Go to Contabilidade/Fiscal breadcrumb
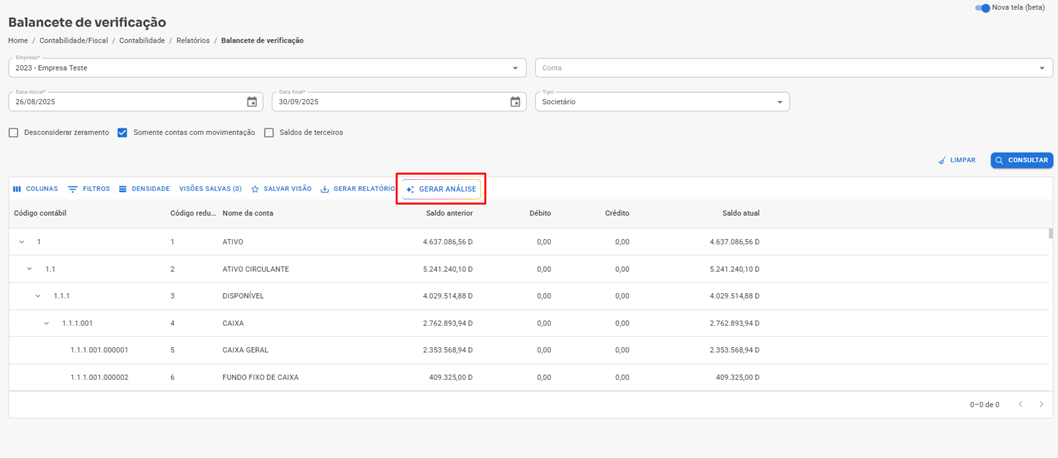 74,40
